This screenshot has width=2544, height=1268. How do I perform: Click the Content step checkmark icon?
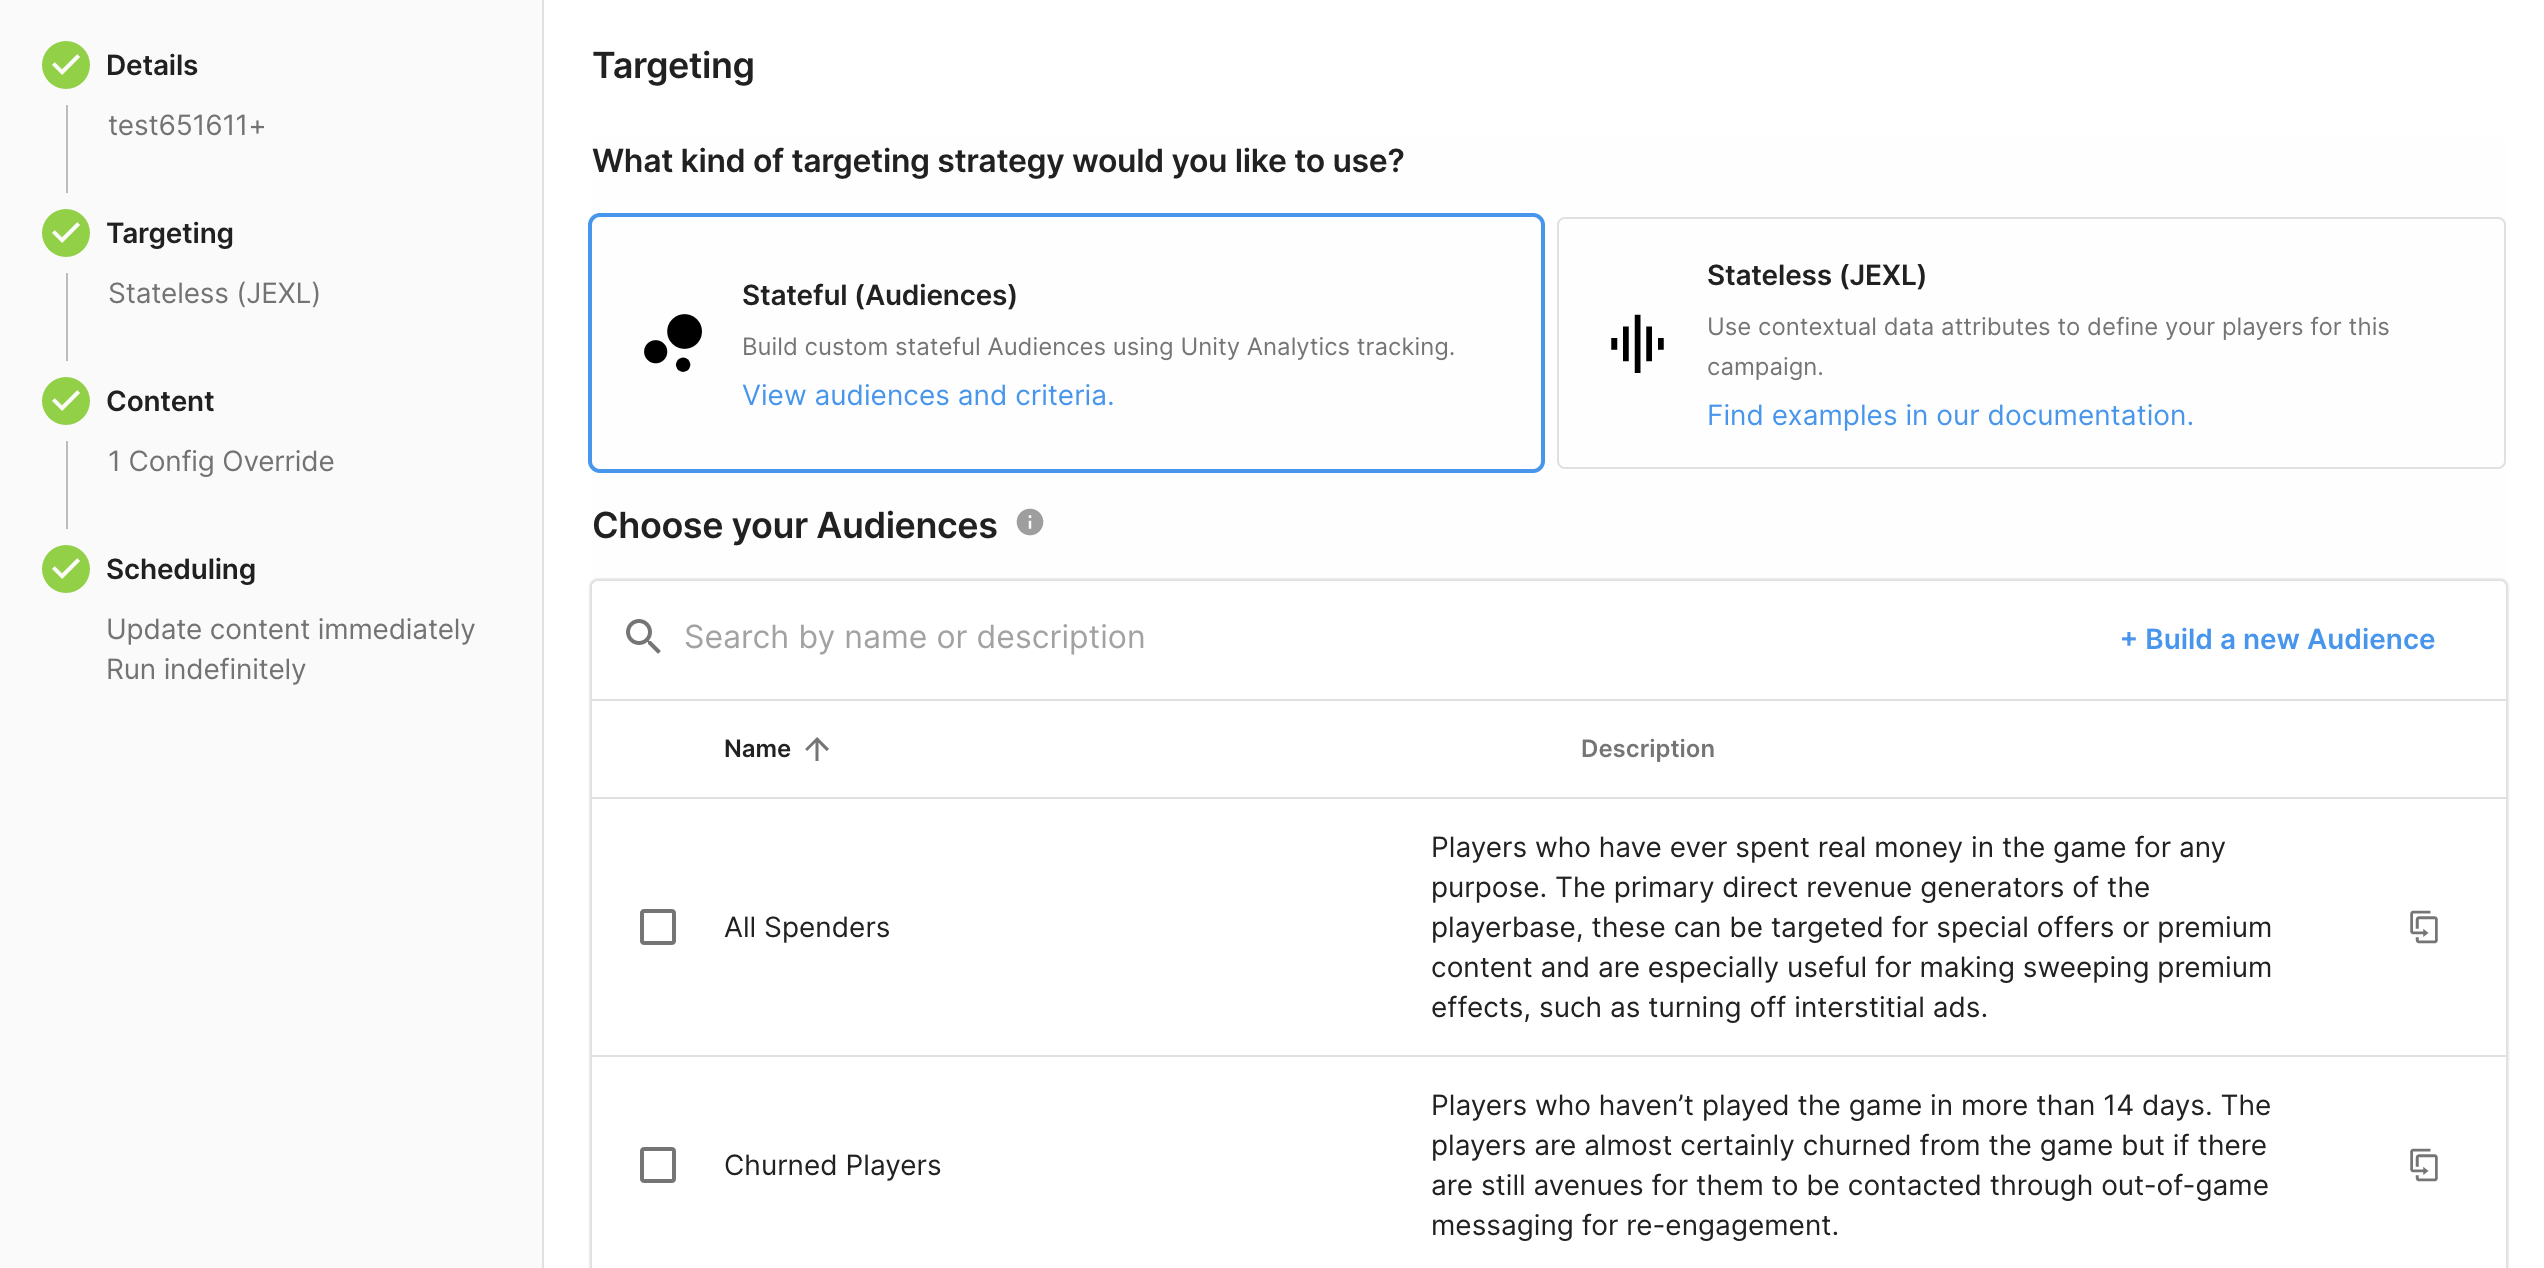[66, 401]
